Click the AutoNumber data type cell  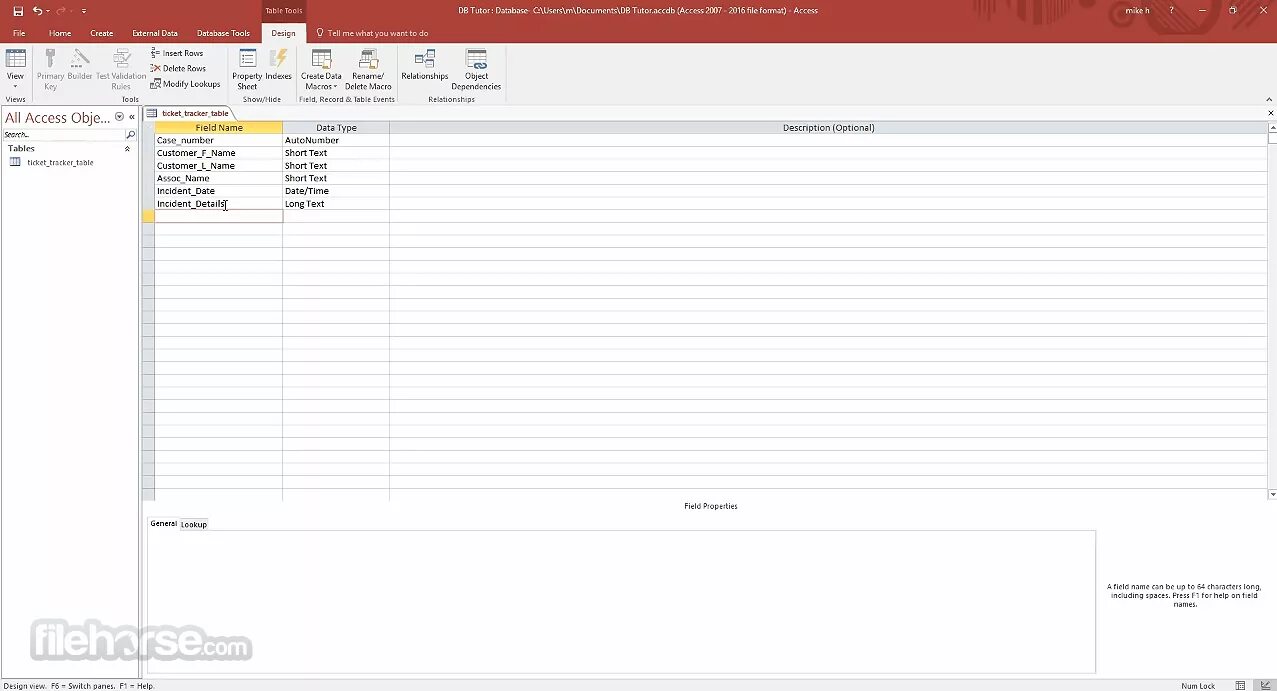pyautogui.click(x=336, y=140)
